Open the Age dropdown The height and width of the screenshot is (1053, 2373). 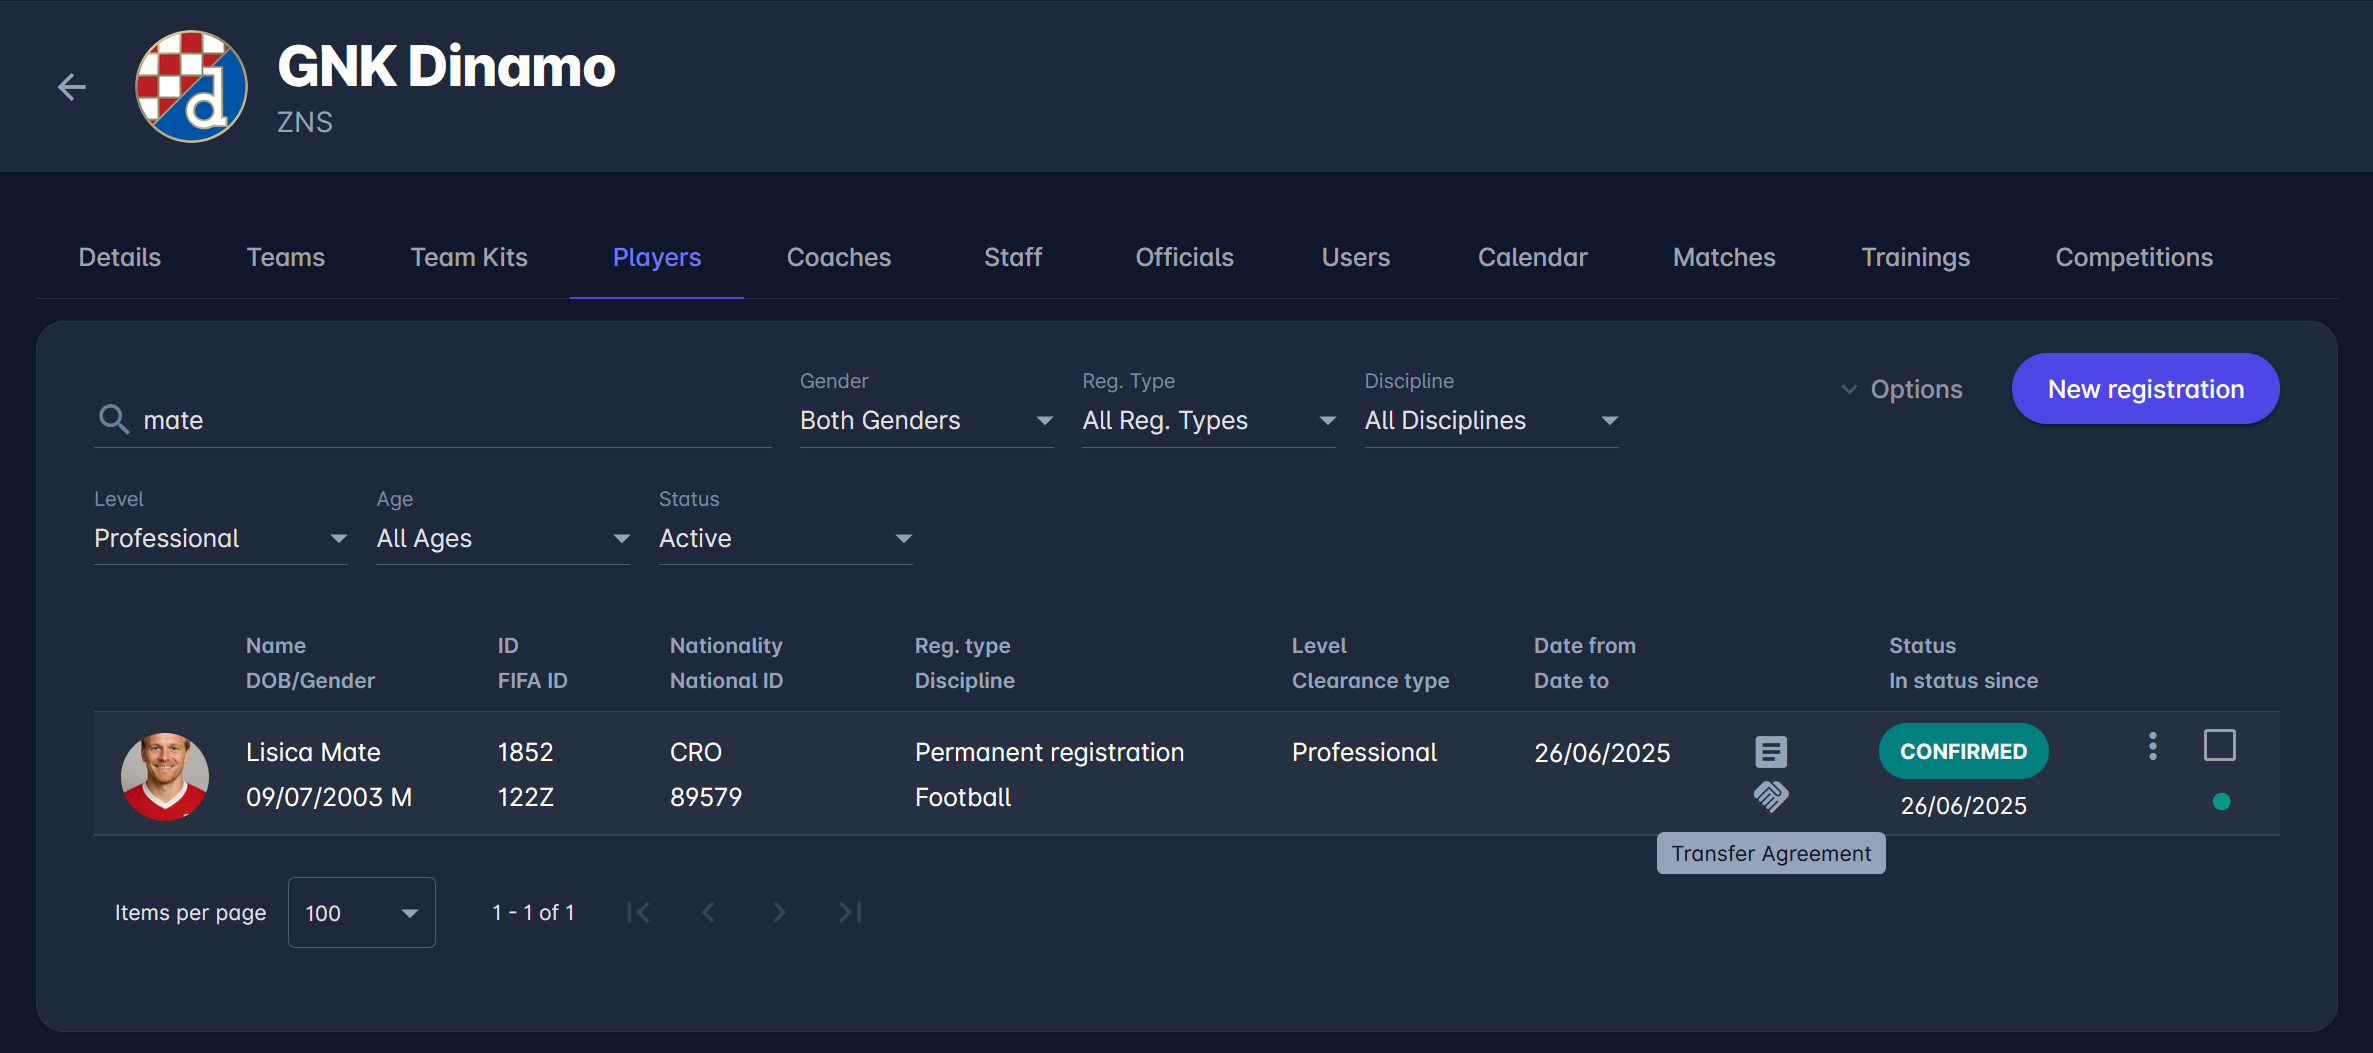tap(503, 538)
